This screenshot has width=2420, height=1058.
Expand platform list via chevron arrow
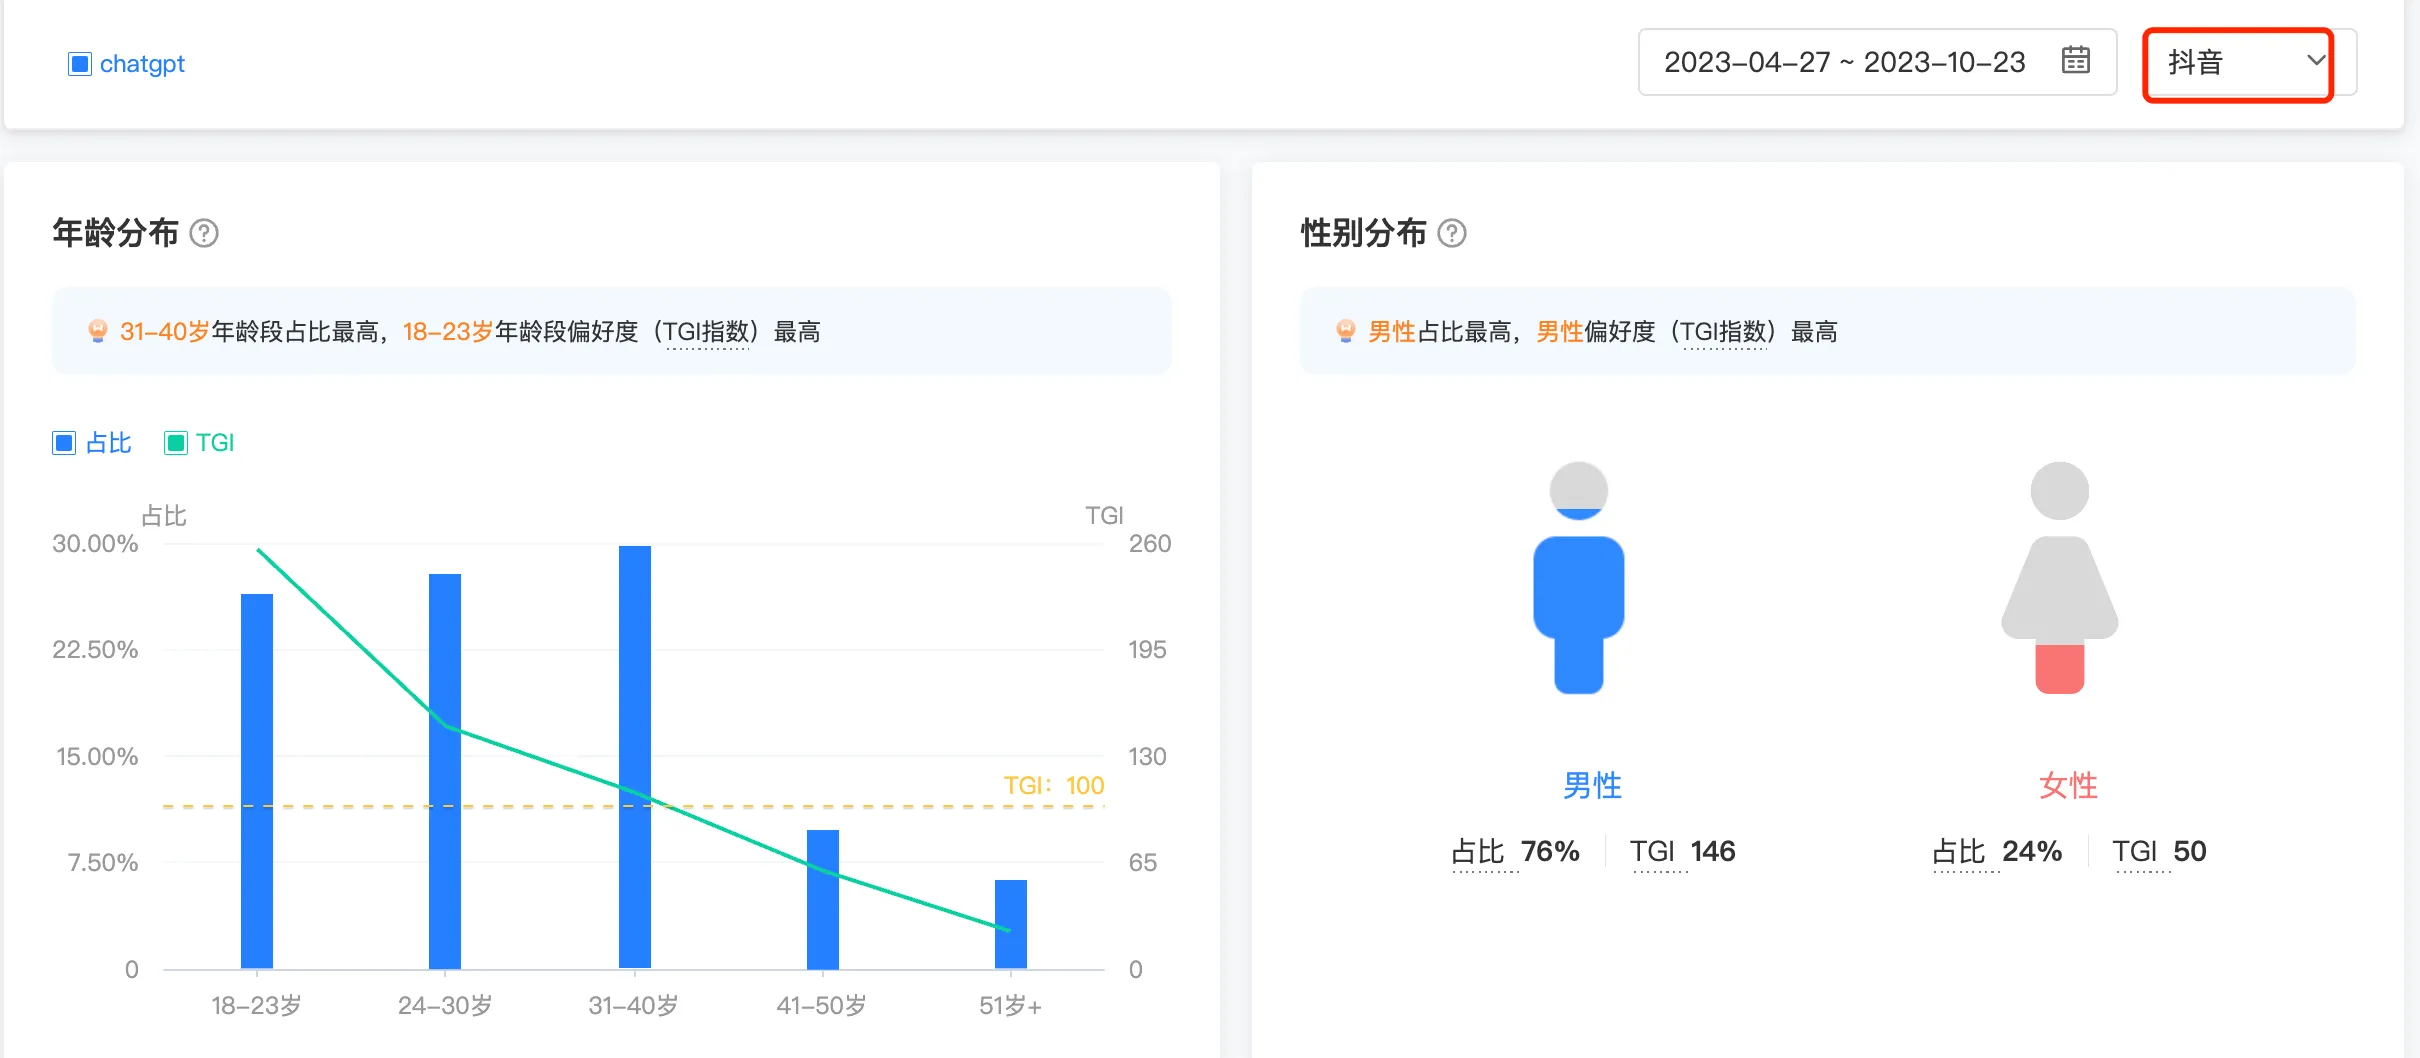[2314, 61]
